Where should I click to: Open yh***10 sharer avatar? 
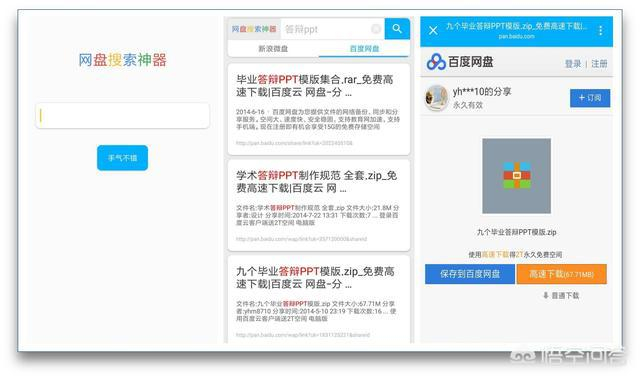click(x=436, y=98)
